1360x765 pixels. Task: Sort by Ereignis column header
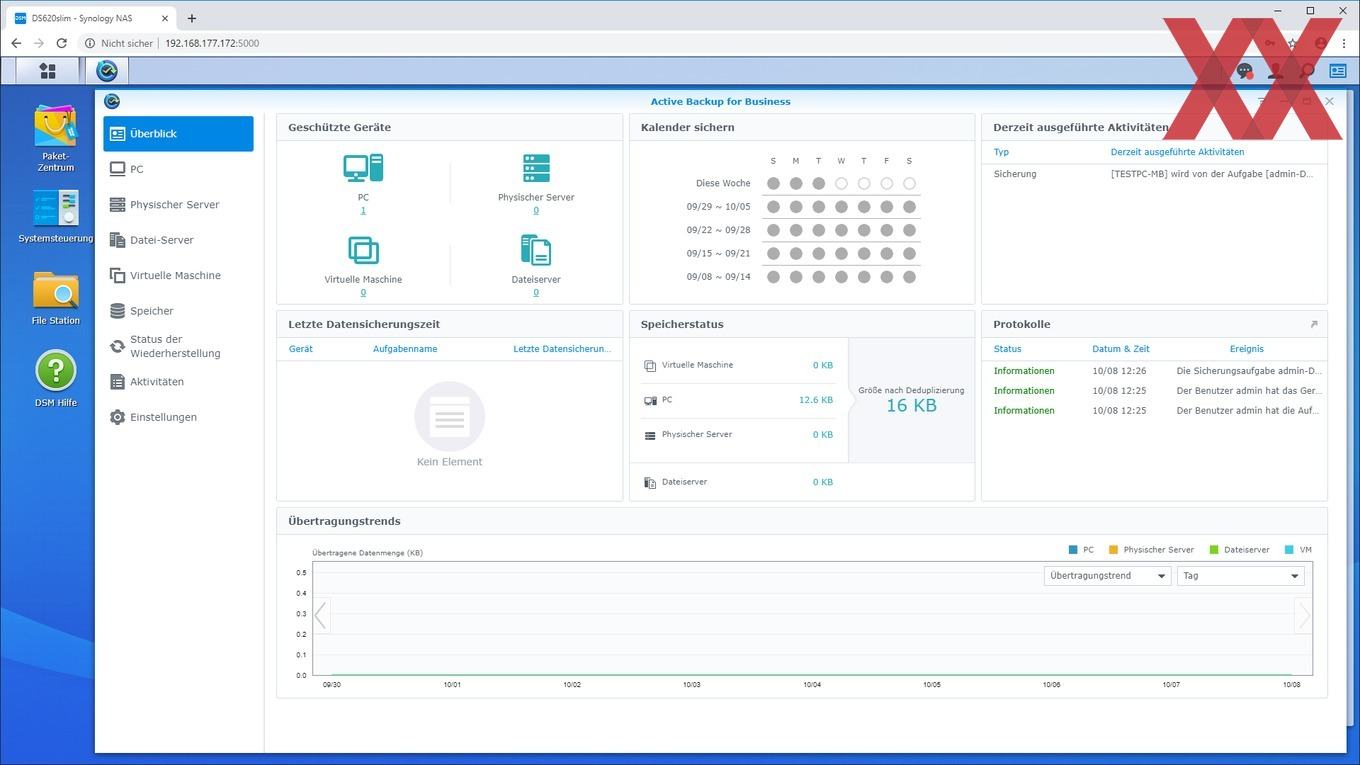point(1247,349)
